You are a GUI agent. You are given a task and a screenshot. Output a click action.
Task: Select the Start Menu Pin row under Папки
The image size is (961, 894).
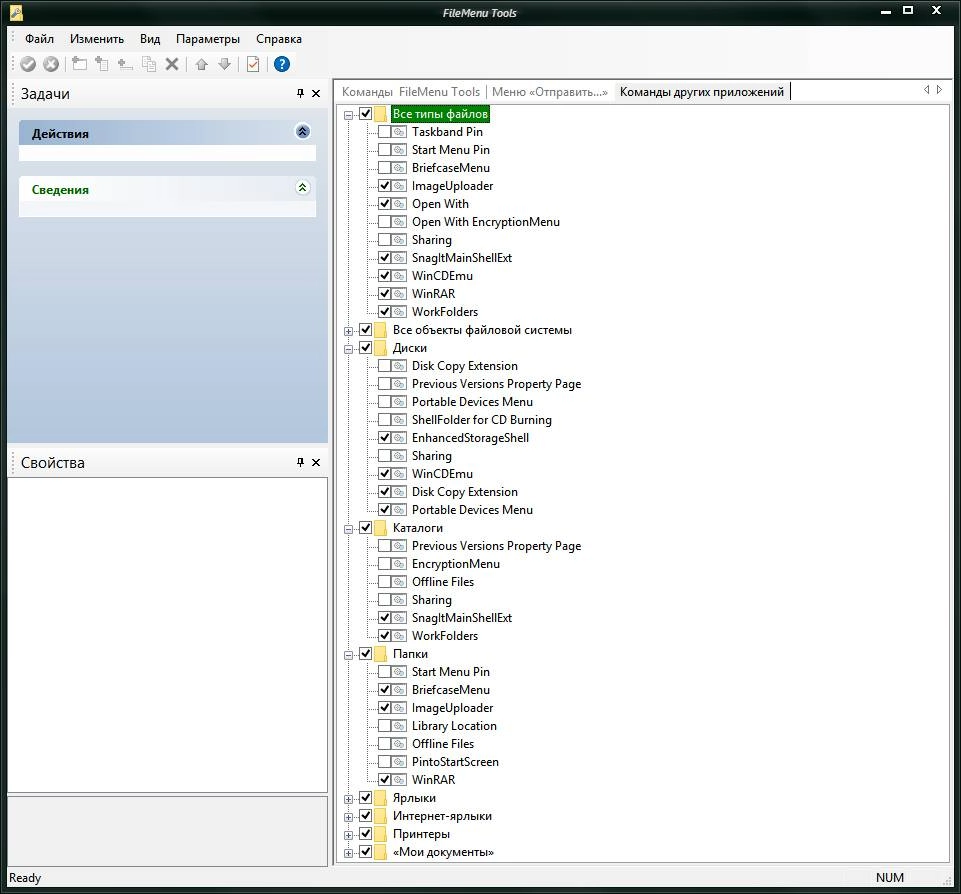click(x=450, y=672)
